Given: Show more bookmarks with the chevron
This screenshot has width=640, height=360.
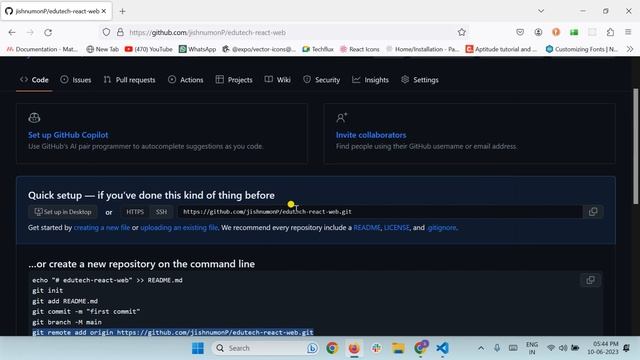Looking at the screenshot, I should pos(630,49).
